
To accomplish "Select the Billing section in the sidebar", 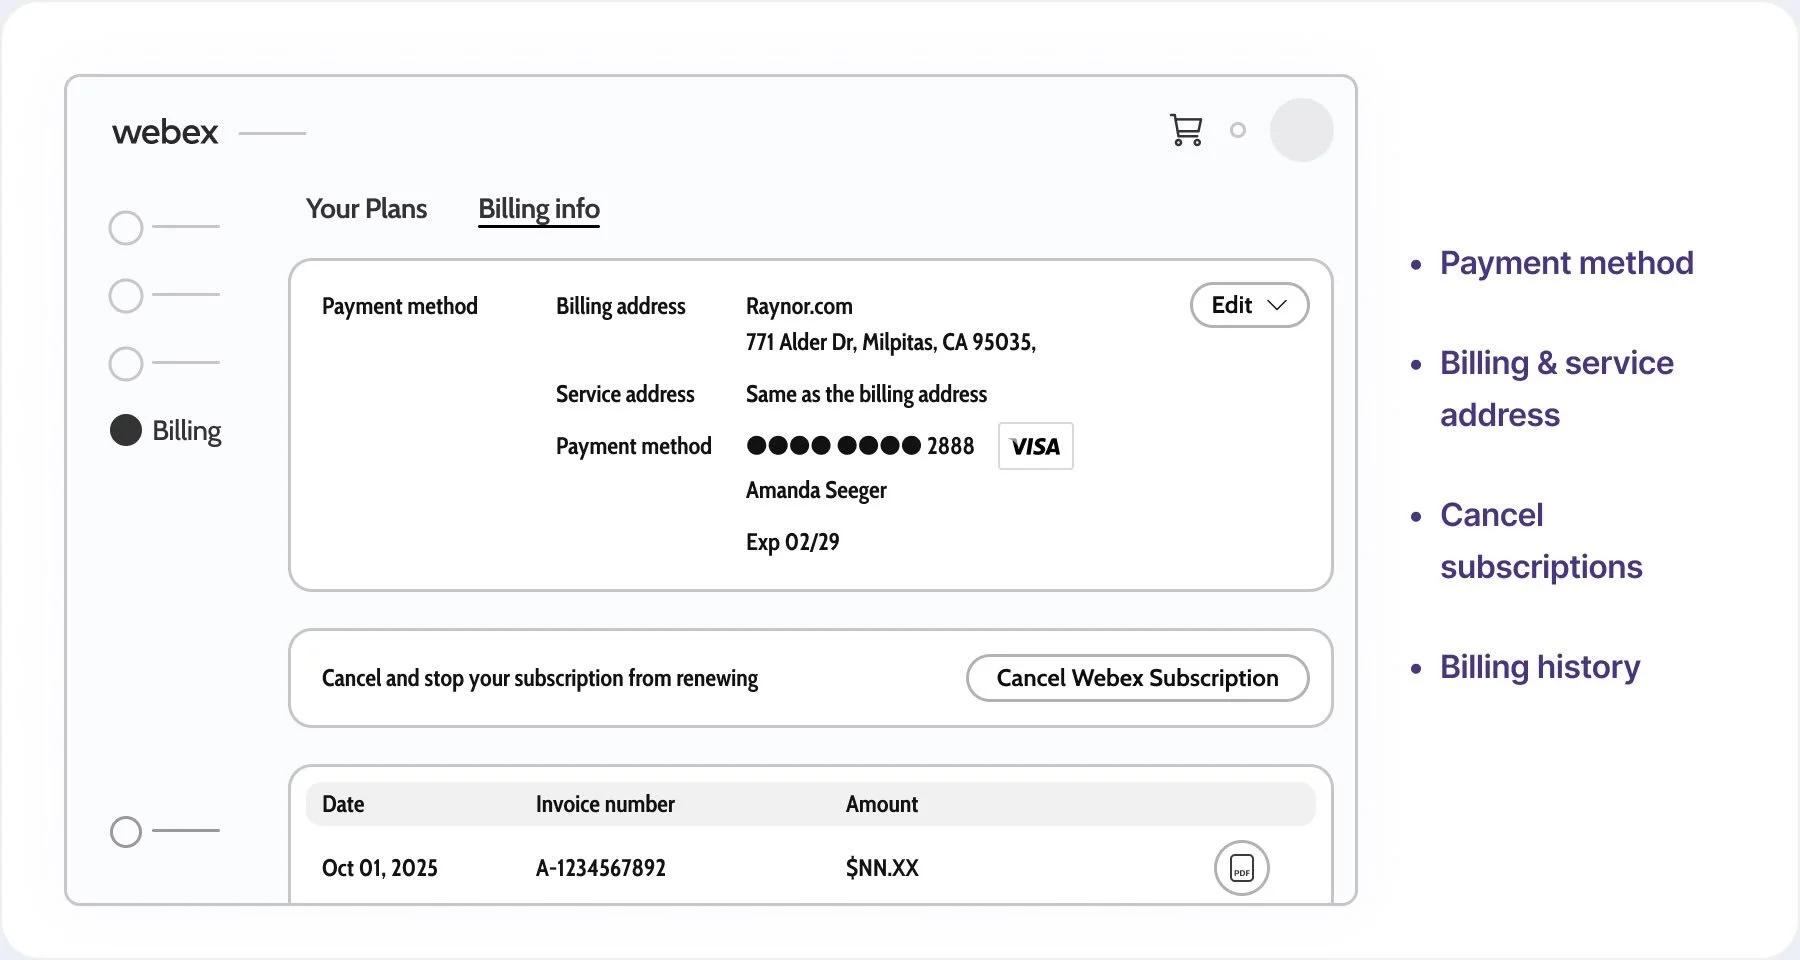I will pos(165,430).
